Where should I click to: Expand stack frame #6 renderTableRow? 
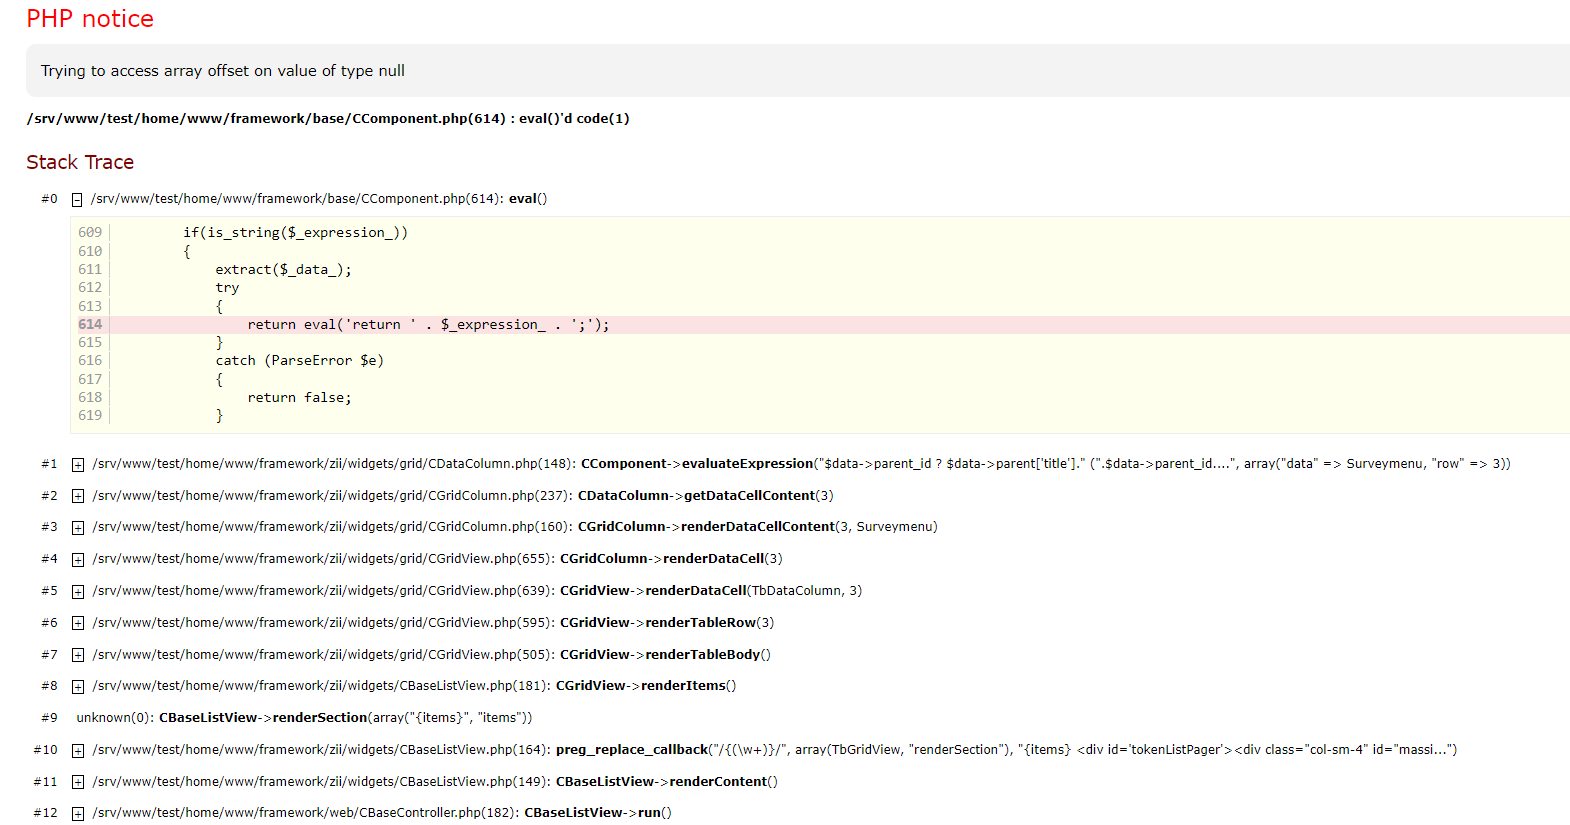(78, 624)
